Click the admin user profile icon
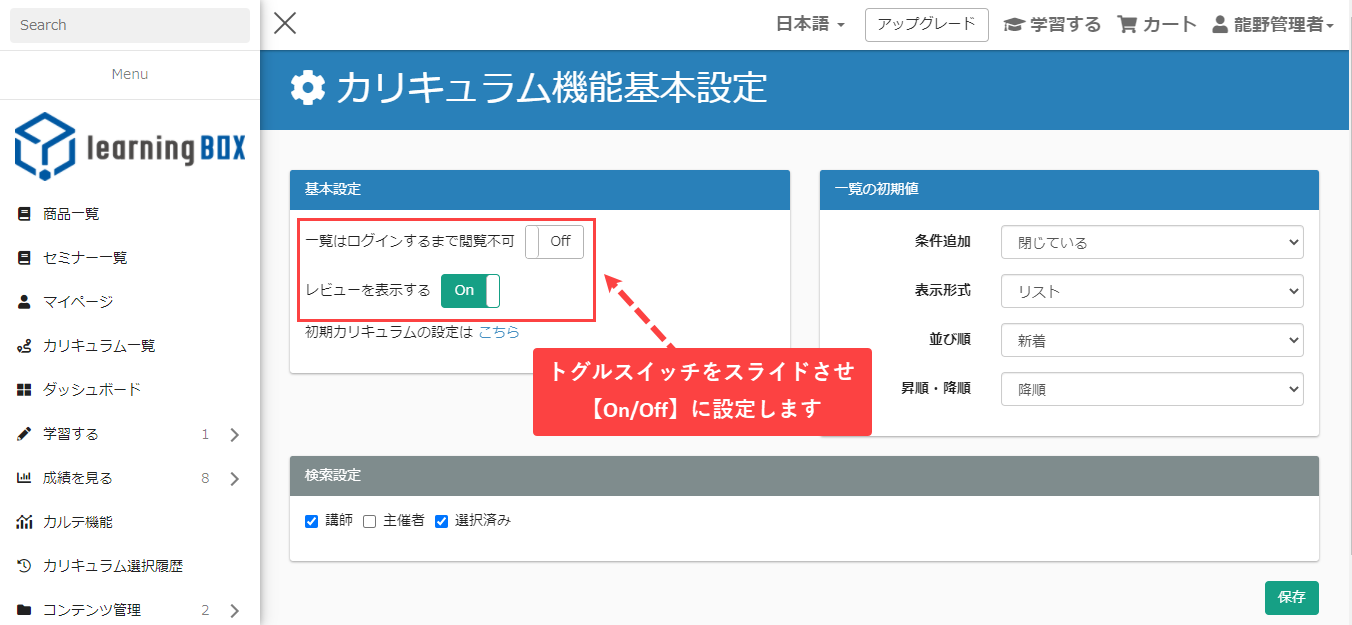The width and height of the screenshot is (1352, 625). pos(1220,25)
